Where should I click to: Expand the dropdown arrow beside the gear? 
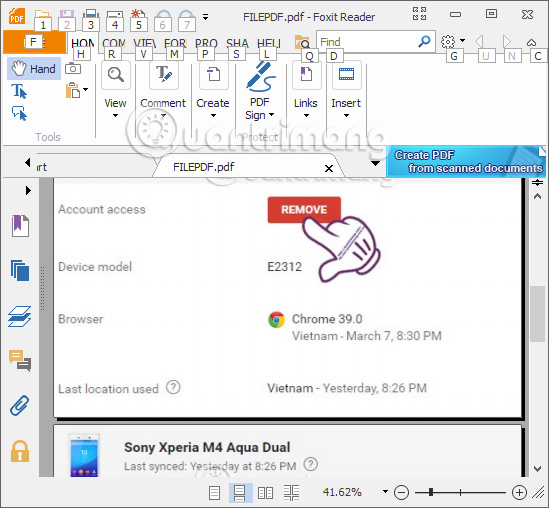coord(463,40)
